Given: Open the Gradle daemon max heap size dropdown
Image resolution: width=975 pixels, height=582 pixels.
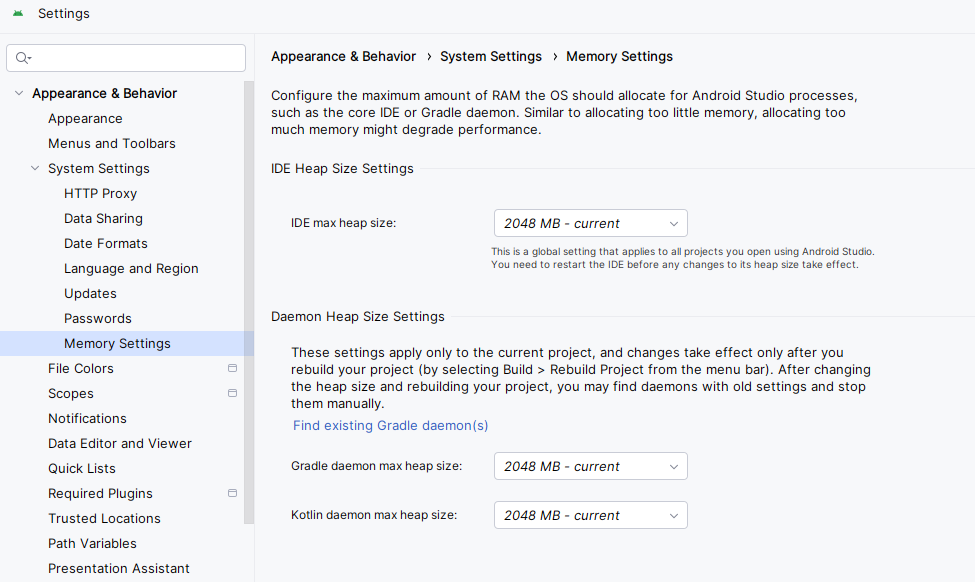Looking at the screenshot, I should [591, 466].
